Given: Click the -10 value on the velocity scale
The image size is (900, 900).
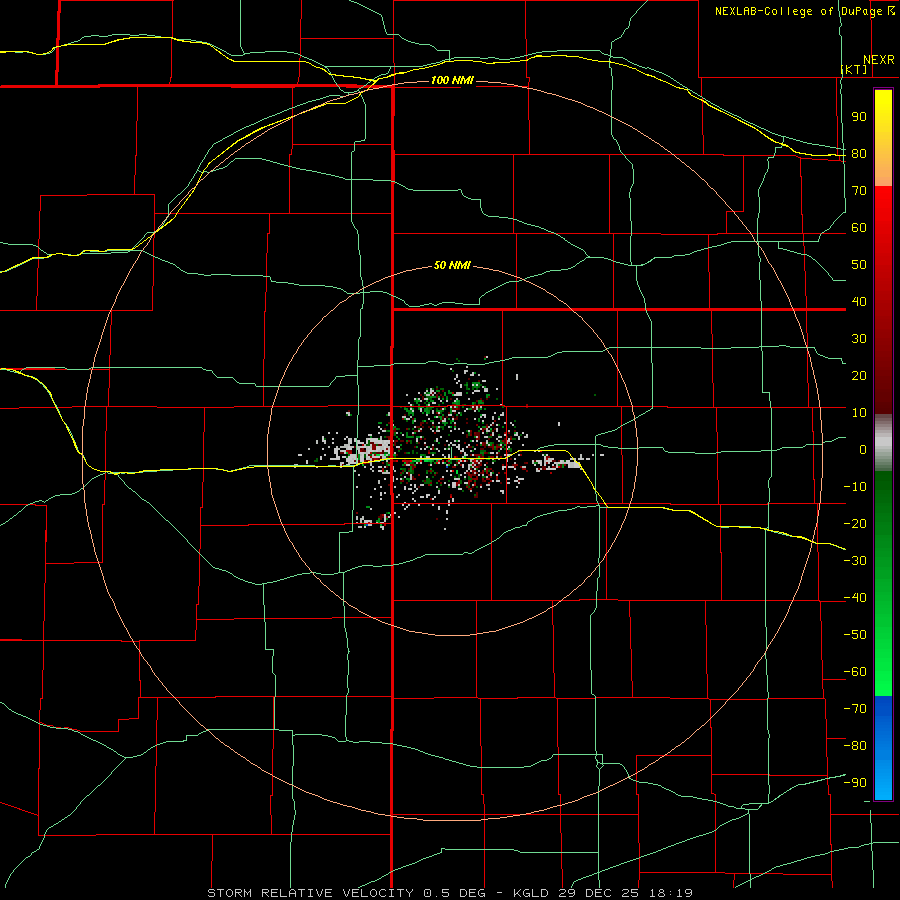Looking at the screenshot, I should click(x=855, y=487).
